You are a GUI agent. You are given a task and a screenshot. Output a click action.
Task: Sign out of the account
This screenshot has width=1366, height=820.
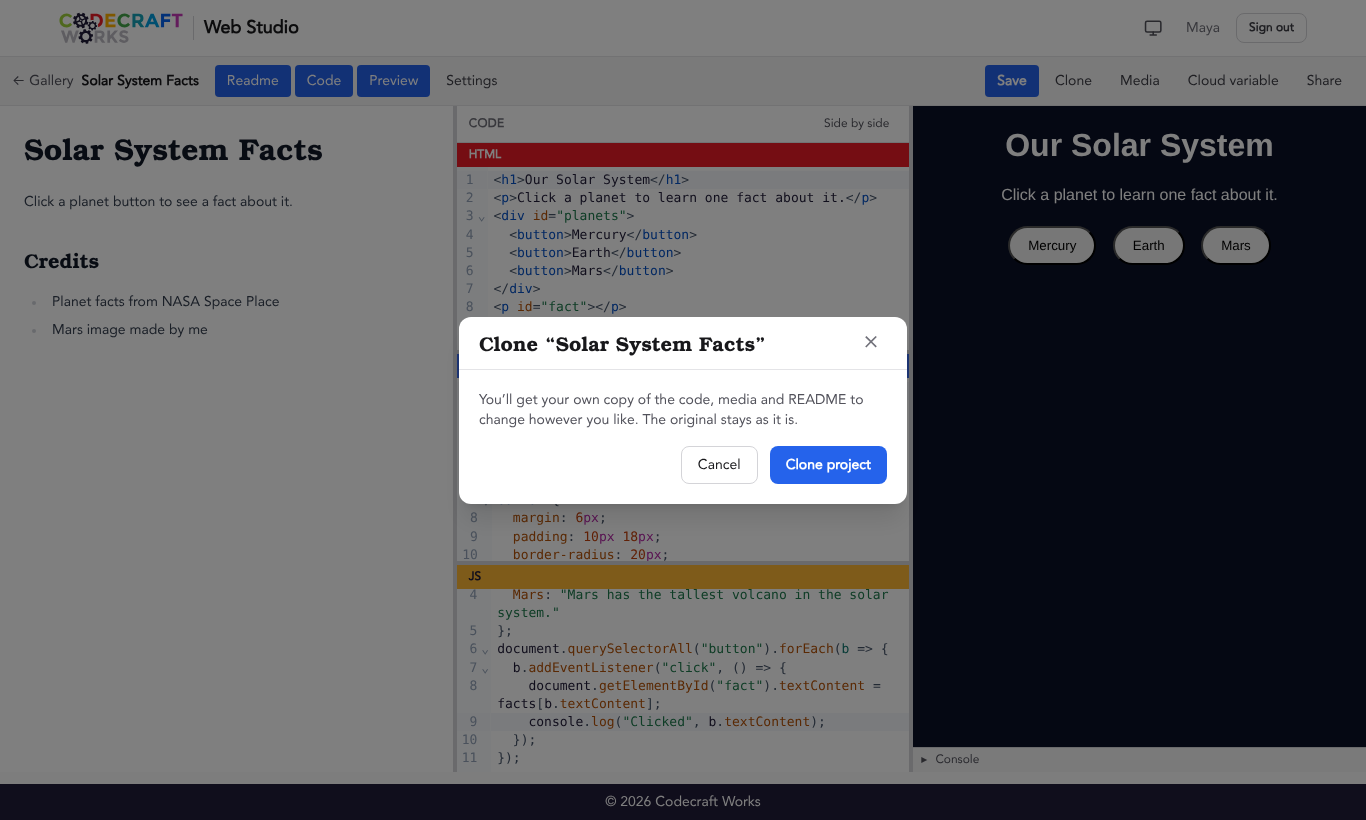(x=1271, y=28)
